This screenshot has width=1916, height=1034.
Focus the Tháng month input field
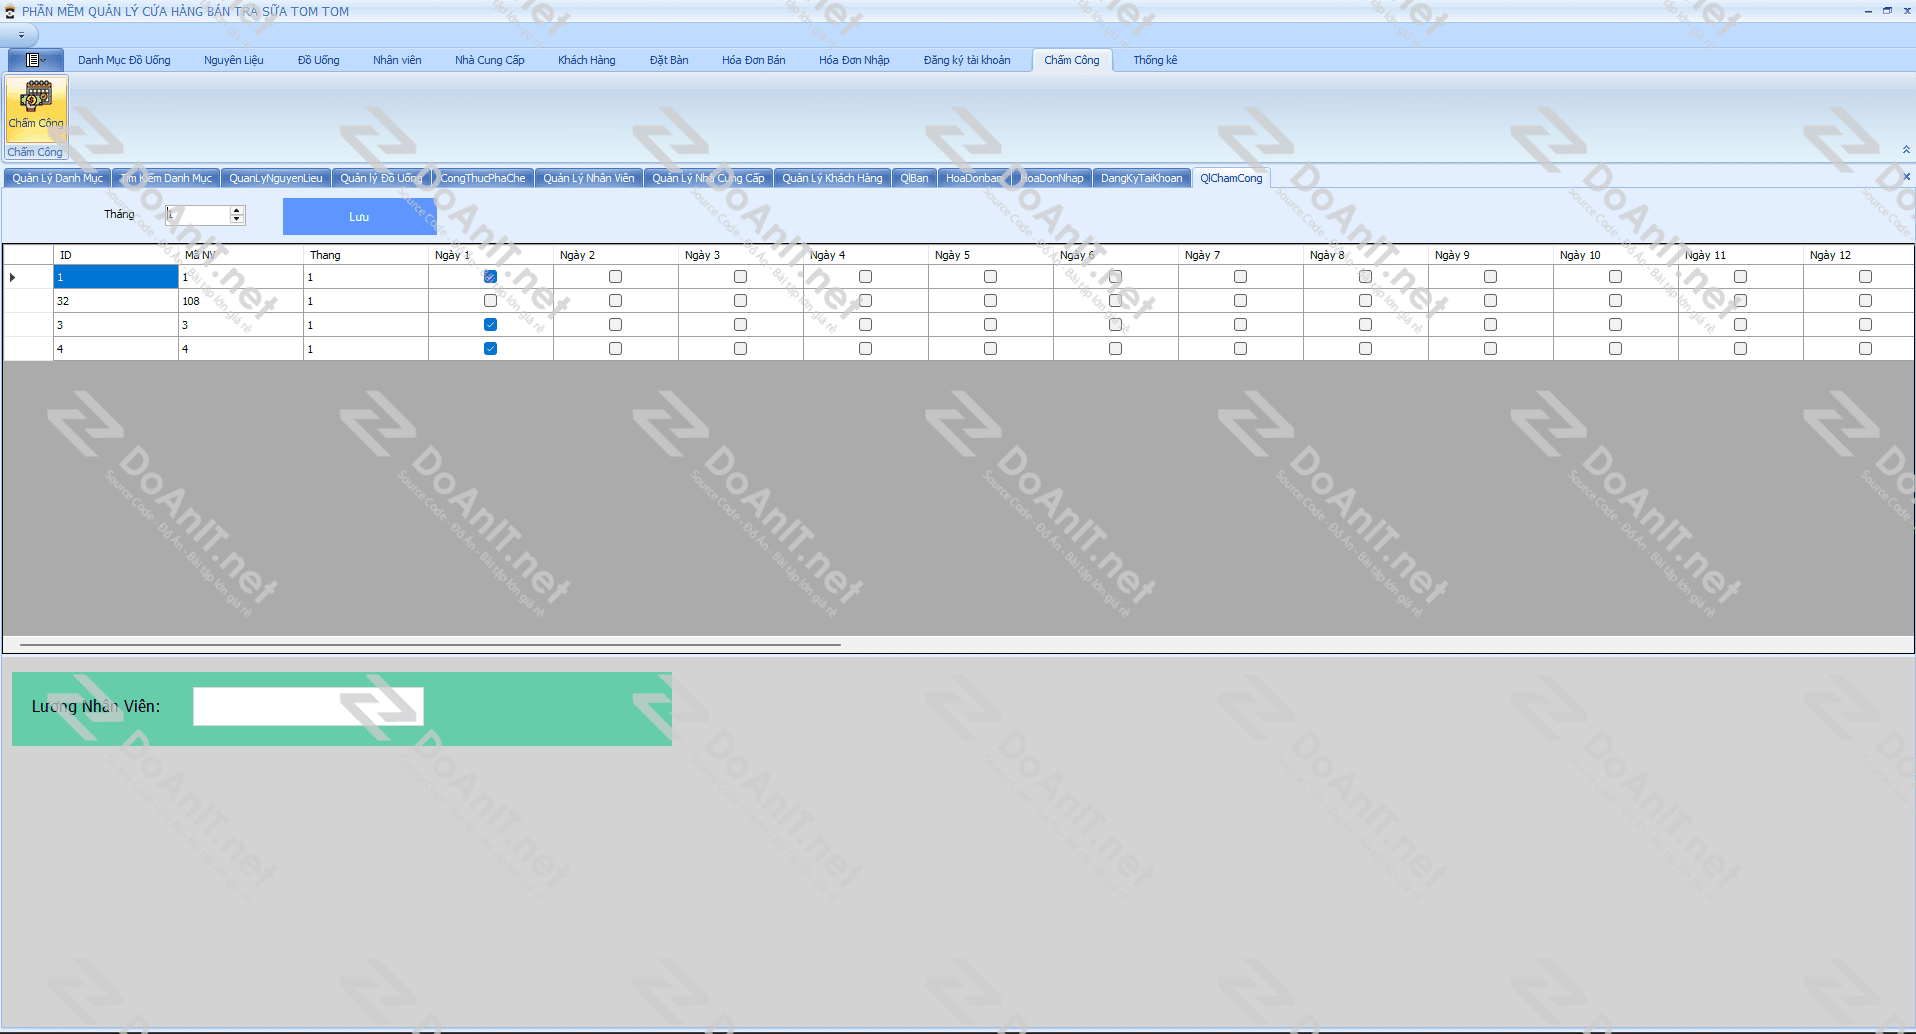click(198, 215)
